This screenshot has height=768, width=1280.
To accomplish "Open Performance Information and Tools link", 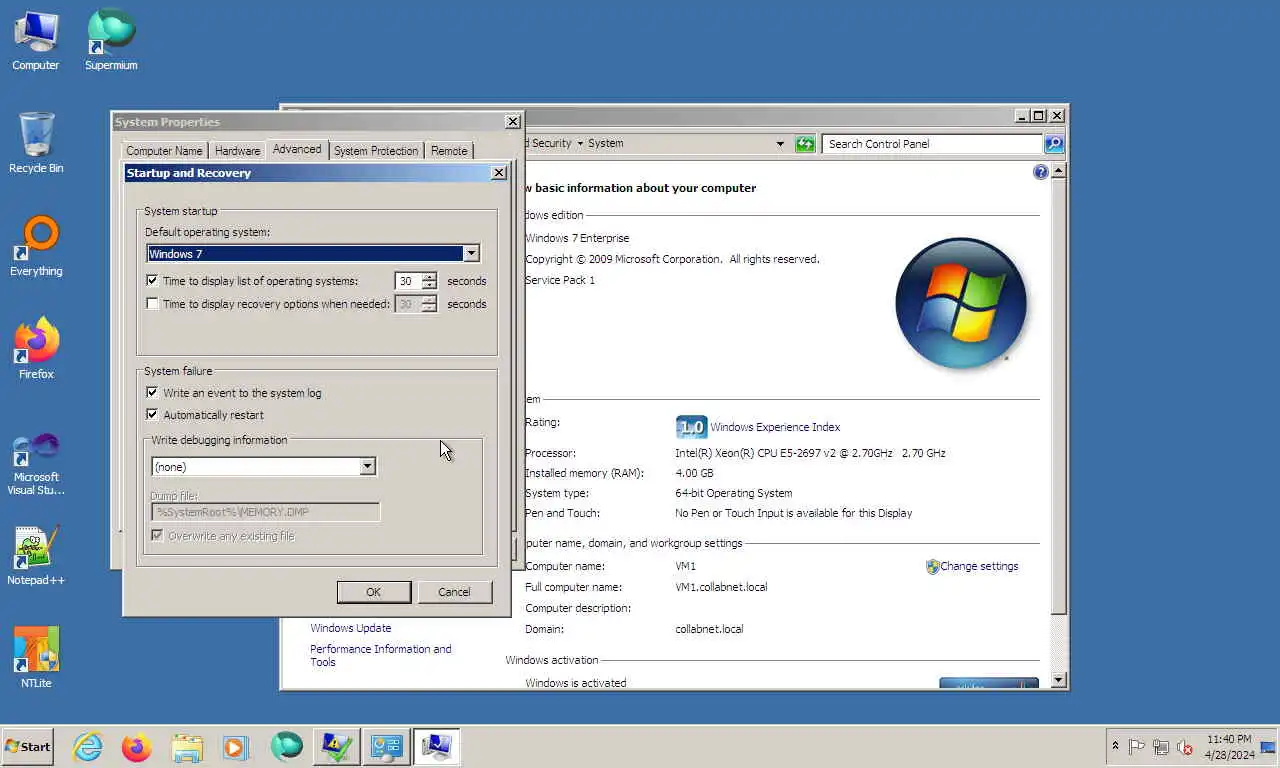I will [x=380, y=655].
